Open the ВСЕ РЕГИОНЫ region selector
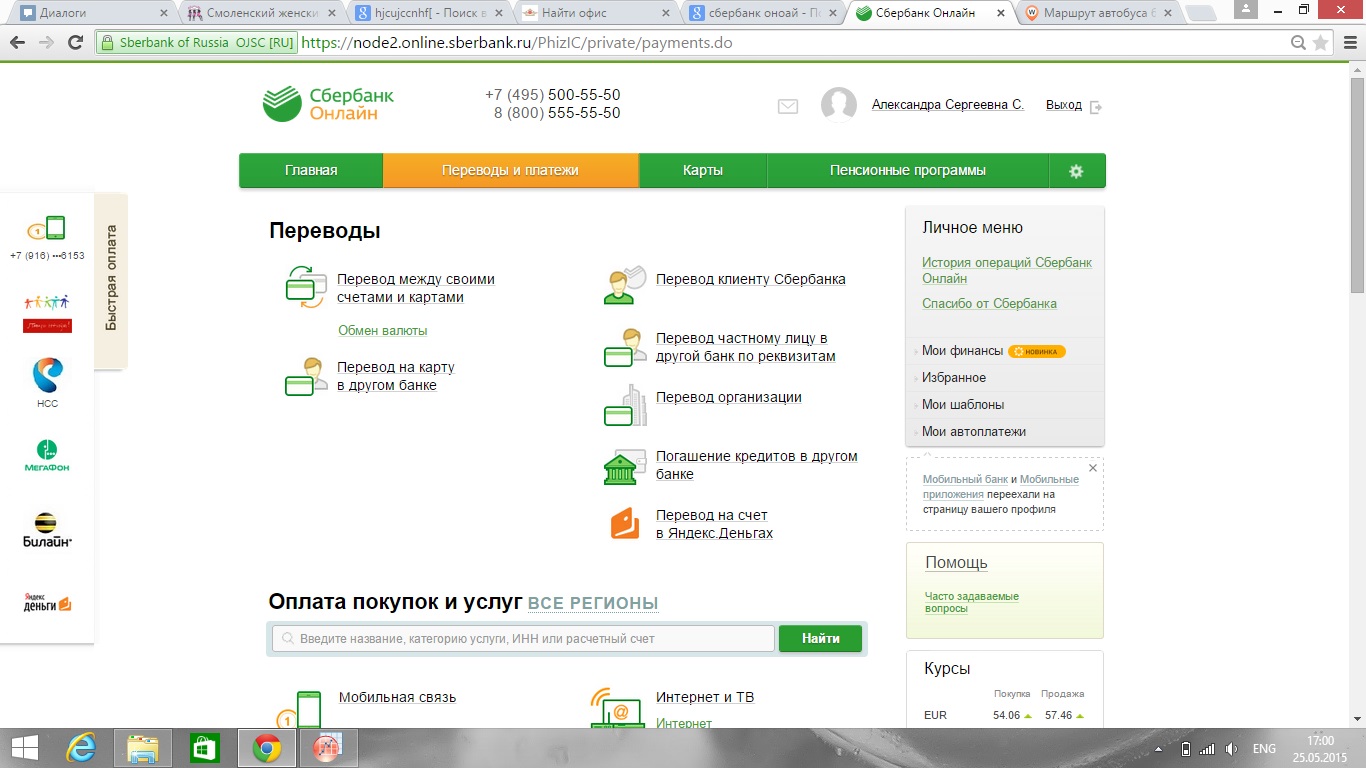This screenshot has width=1366, height=768. (593, 603)
